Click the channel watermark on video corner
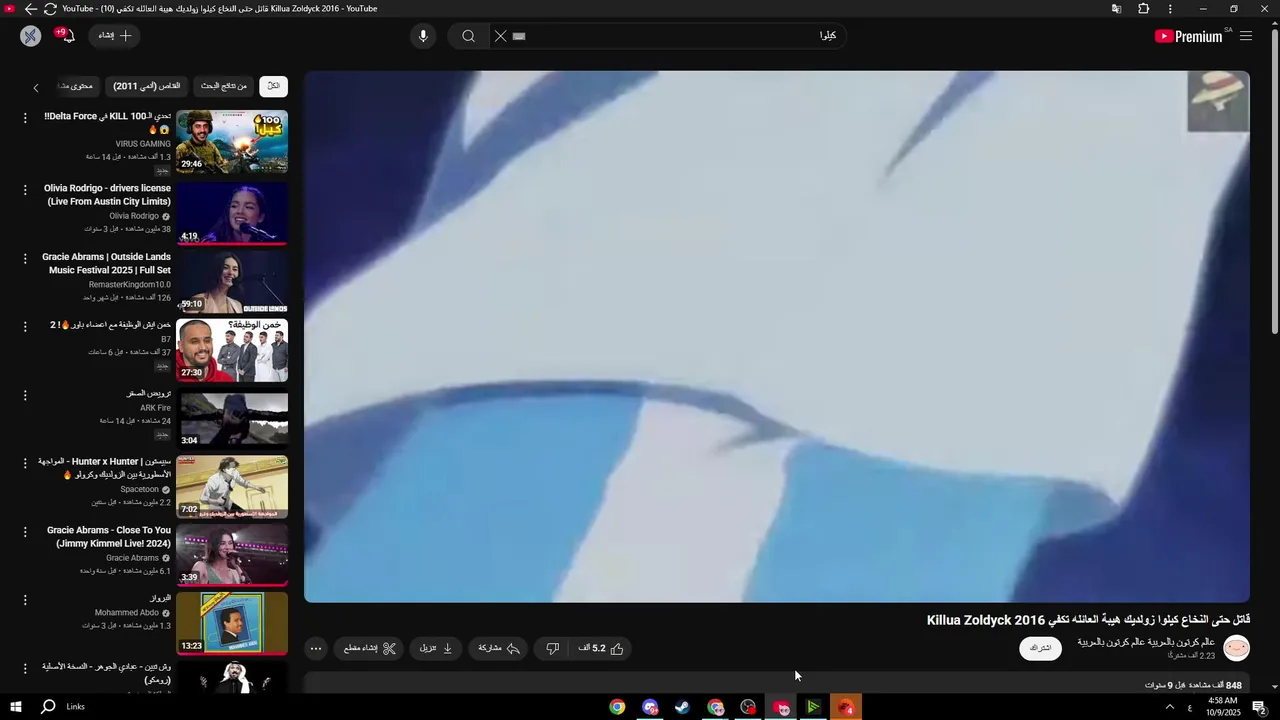Image resolution: width=1280 pixels, height=720 pixels. (1218, 101)
